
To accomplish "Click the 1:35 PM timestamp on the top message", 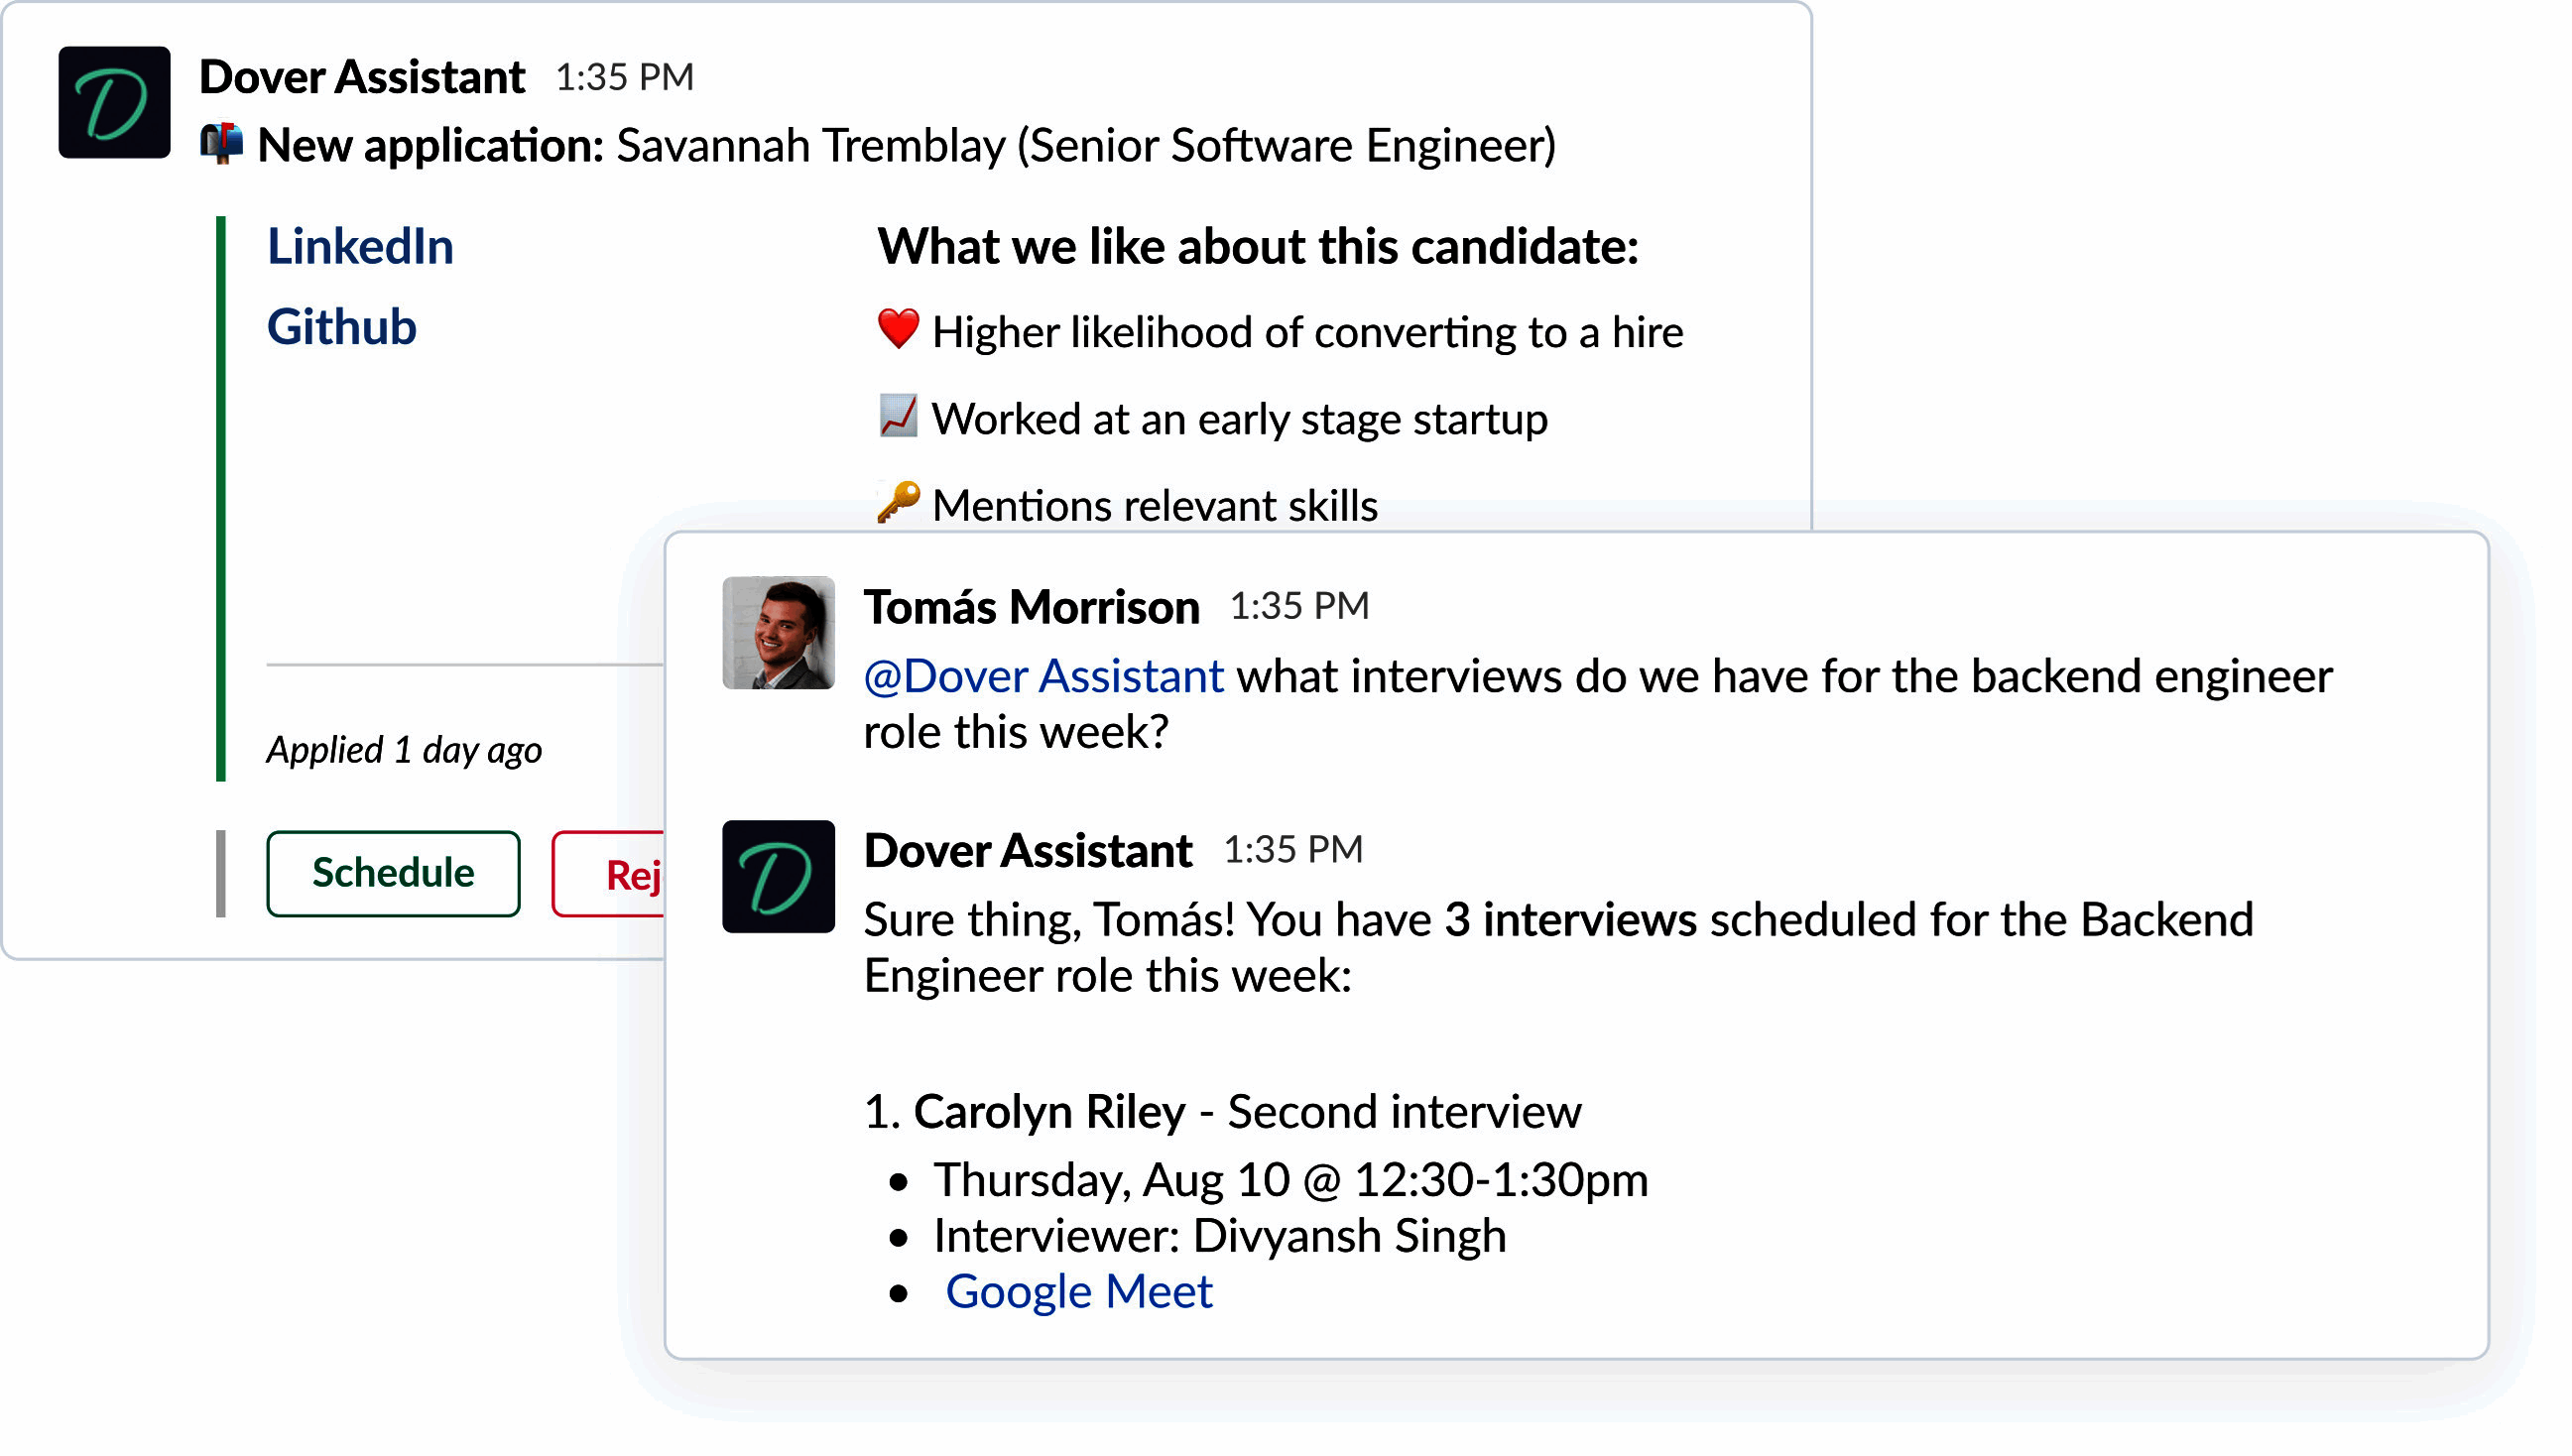I will pos(624,77).
